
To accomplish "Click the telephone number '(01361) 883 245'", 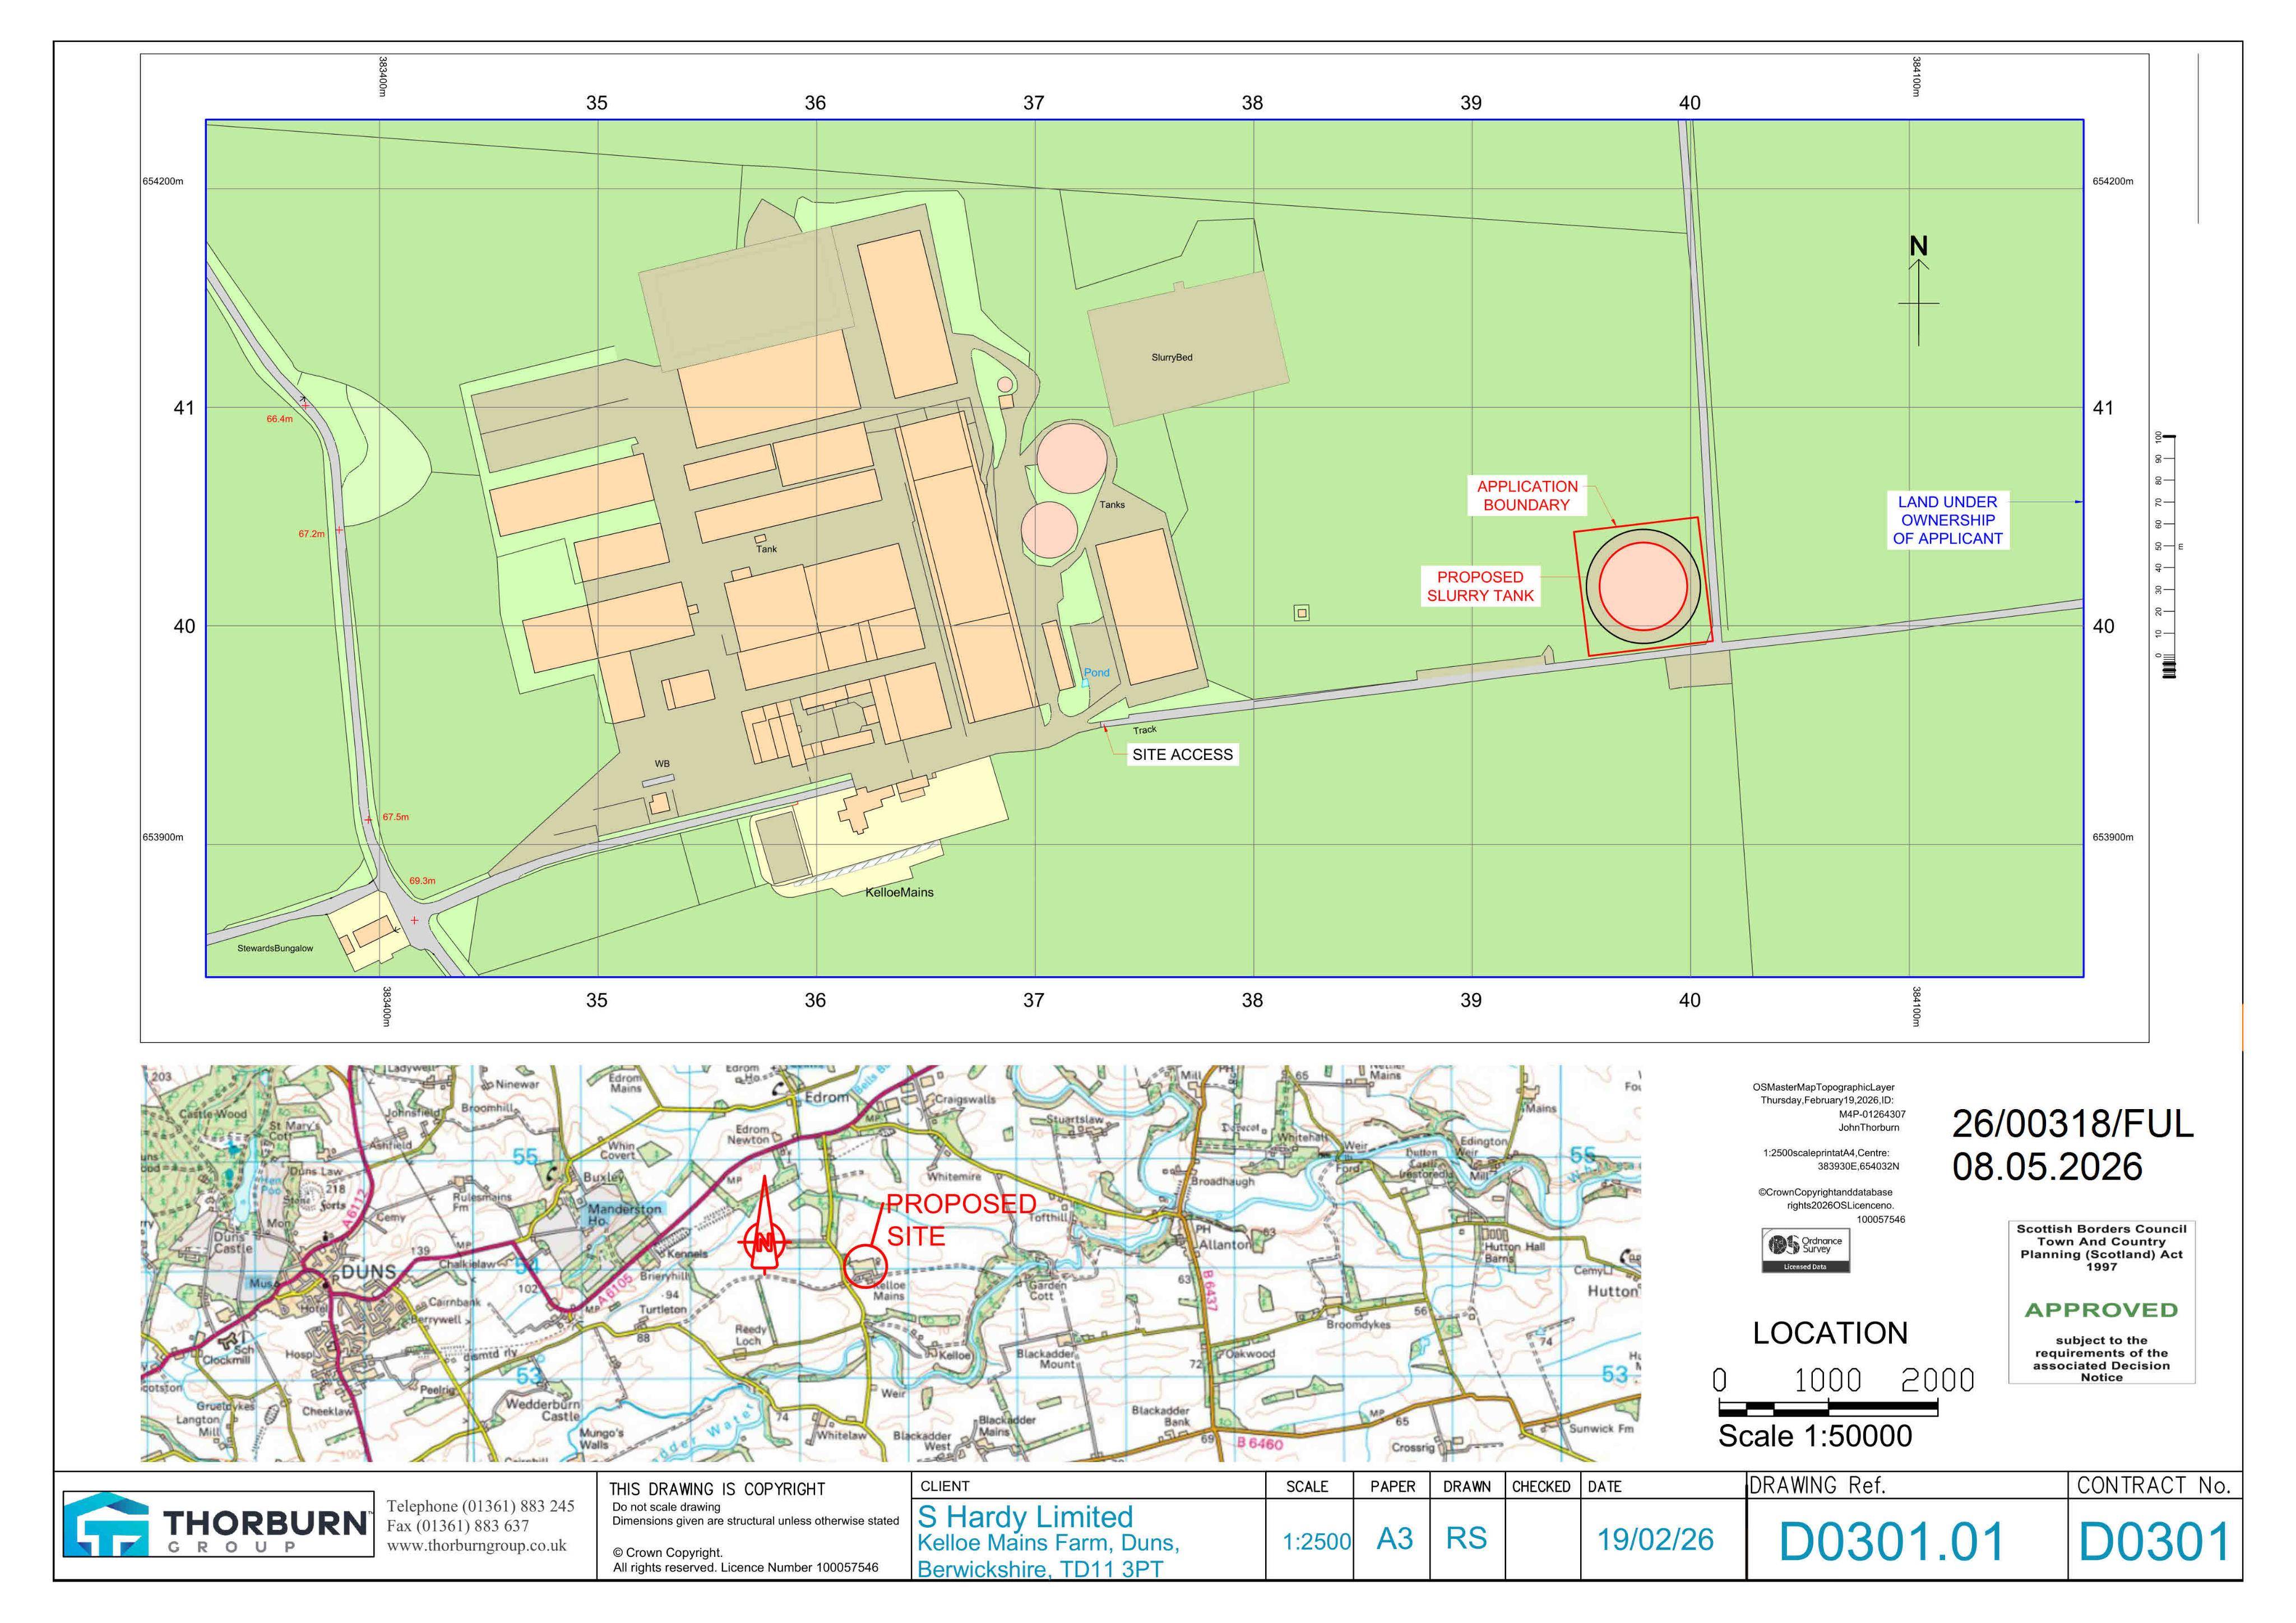I will pos(517,1506).
